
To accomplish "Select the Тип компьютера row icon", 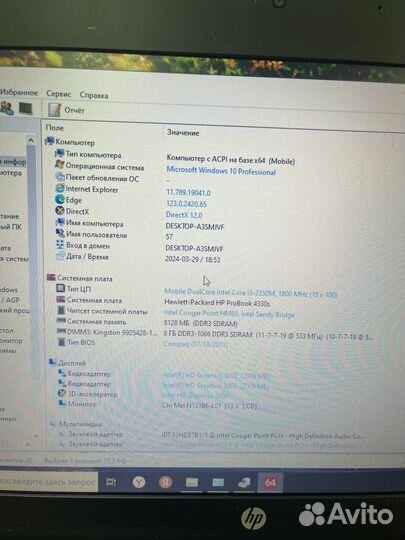I will 60,153.
